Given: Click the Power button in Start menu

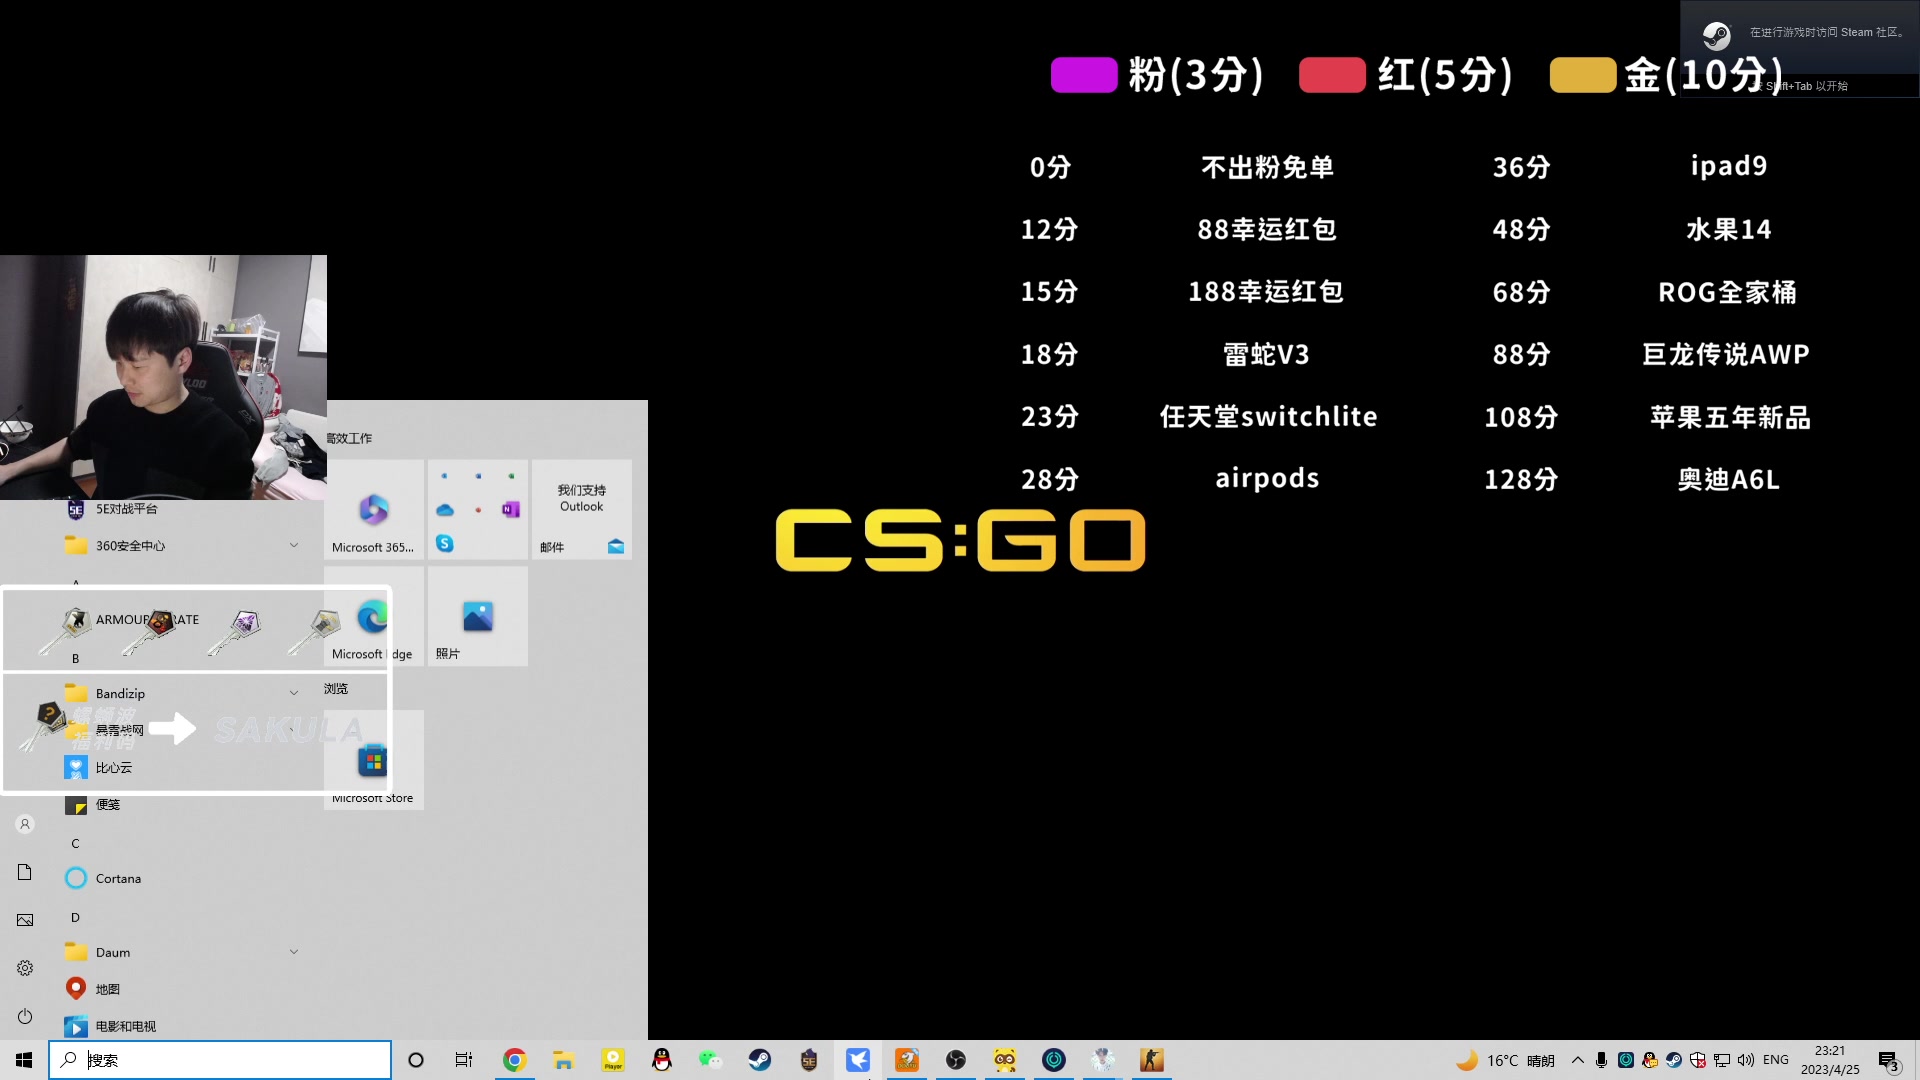Looking at the screenshot, I should pyautogui.click(x=25, y=1016).
